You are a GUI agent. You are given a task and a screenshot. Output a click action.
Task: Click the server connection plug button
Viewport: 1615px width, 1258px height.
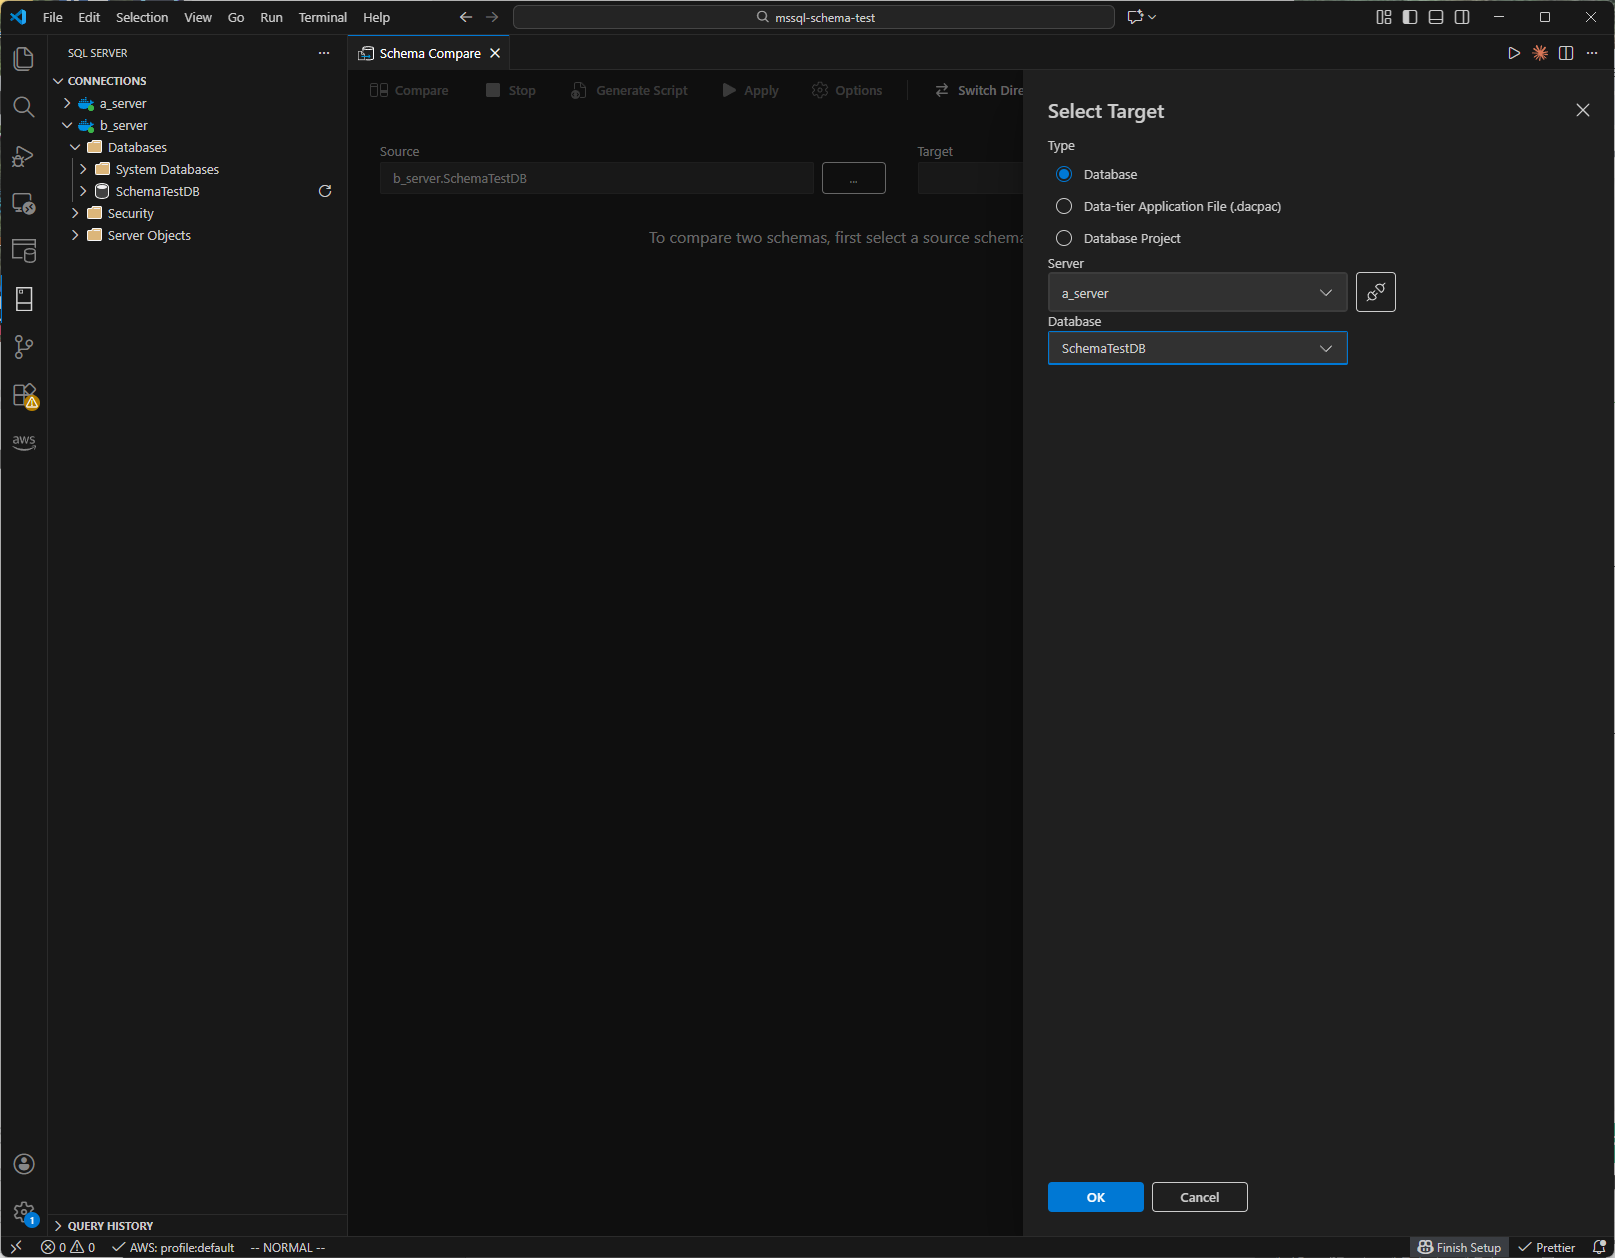click(1376, 292)
